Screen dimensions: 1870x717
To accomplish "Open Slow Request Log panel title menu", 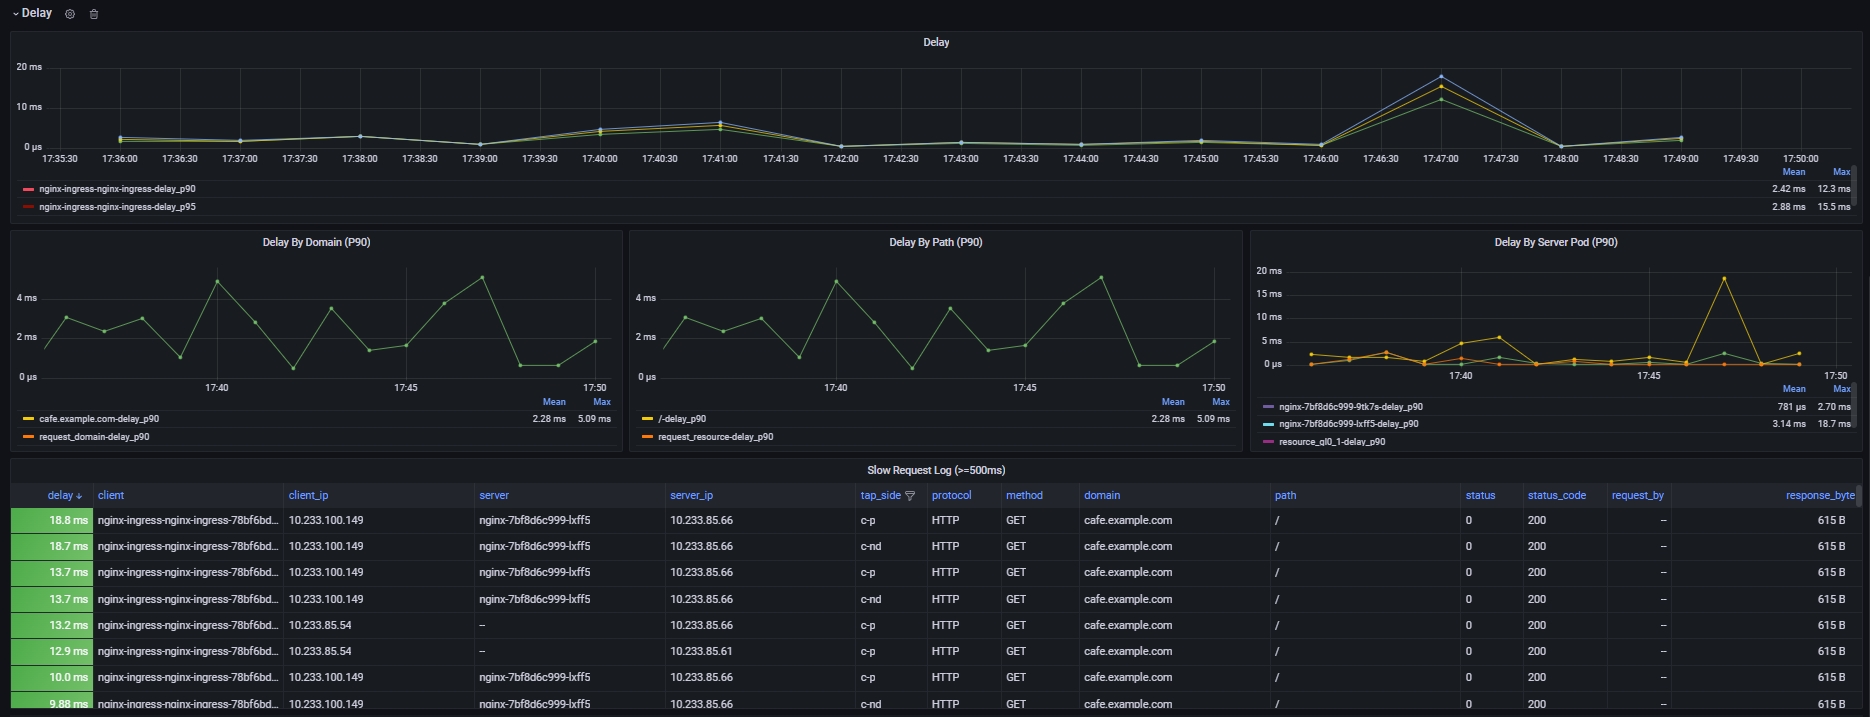I will point(936,470).
